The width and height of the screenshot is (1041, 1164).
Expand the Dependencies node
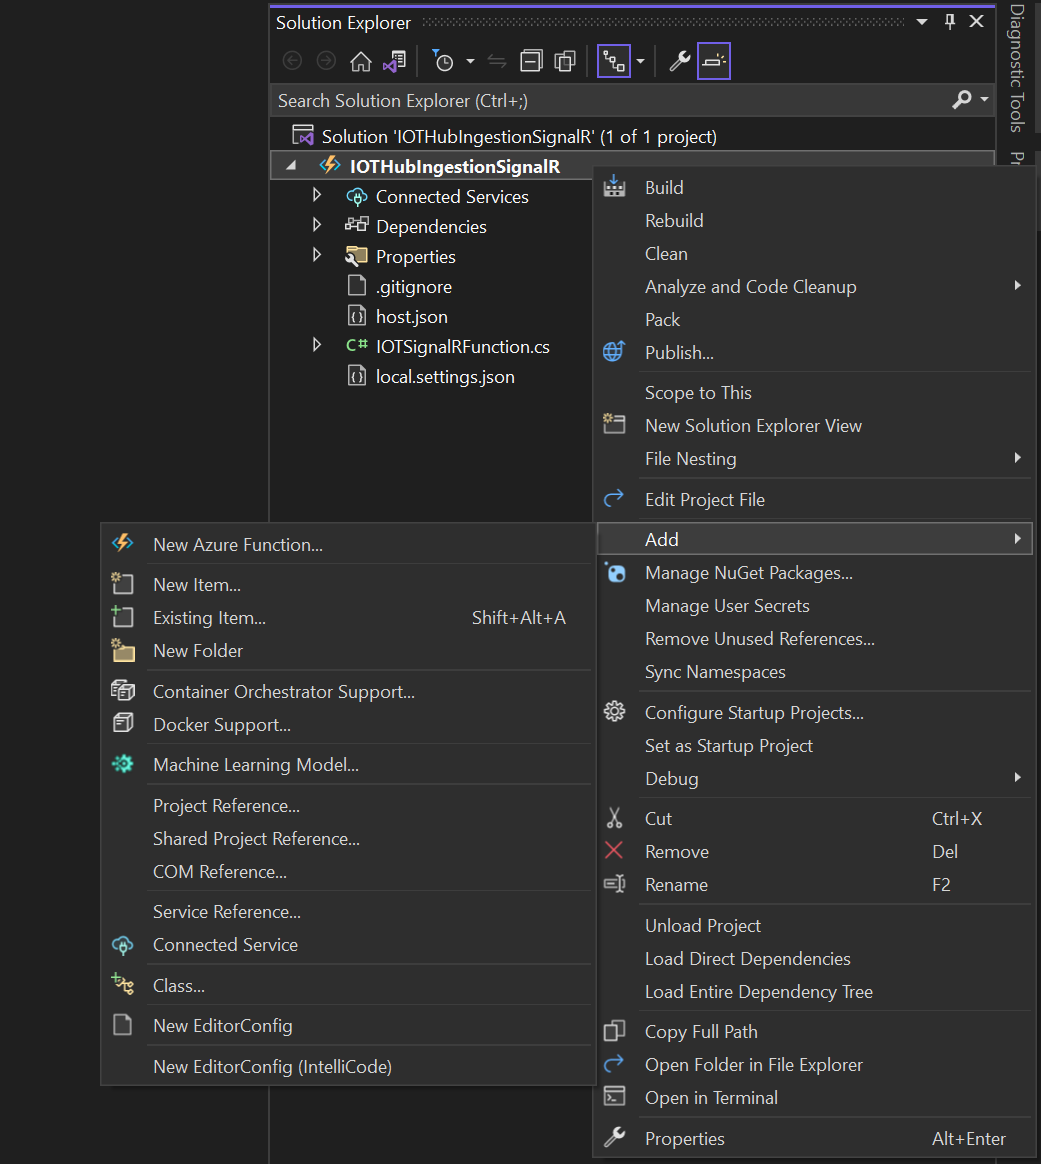tap(317, 225)
